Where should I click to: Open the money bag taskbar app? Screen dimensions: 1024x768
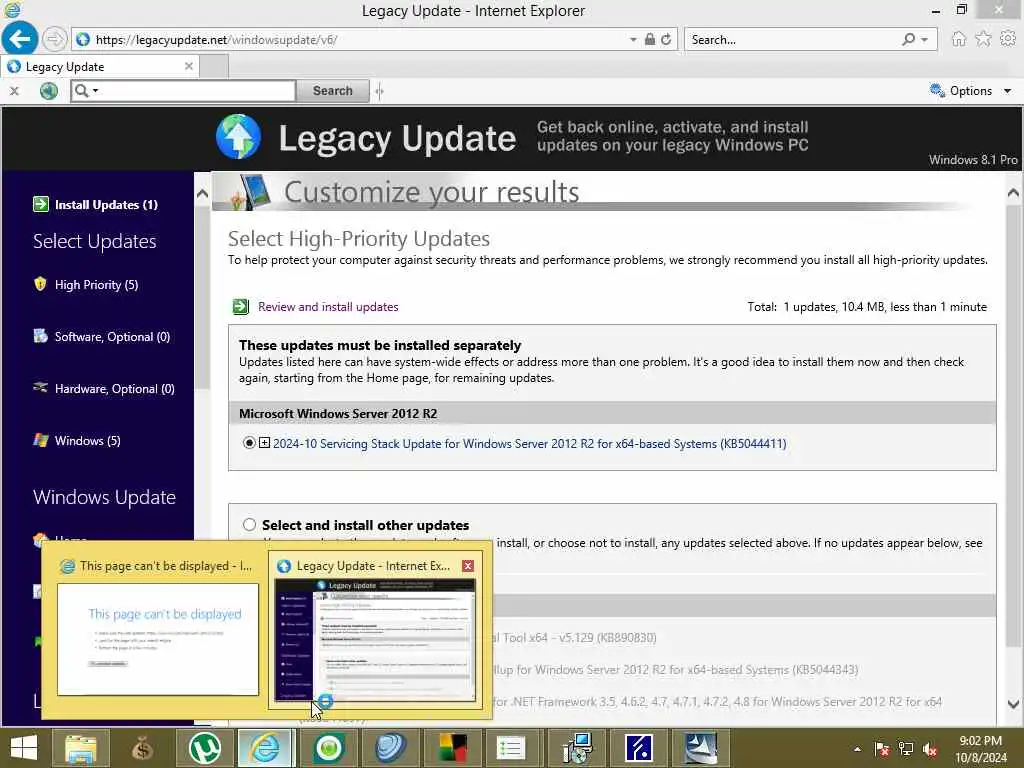pos(142,748)
